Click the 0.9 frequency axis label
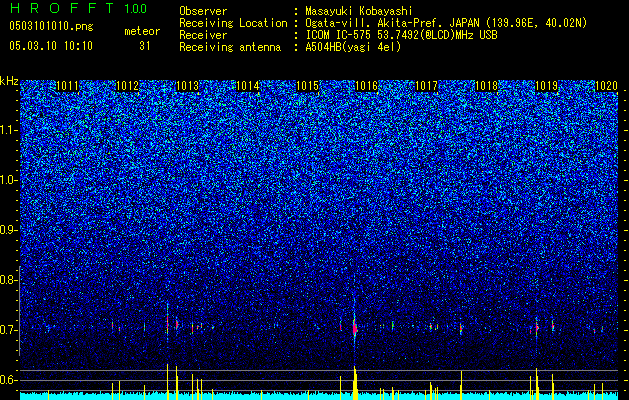Image resolution: width=629 pixels, height=400 pixels. (x=9, y=230)
